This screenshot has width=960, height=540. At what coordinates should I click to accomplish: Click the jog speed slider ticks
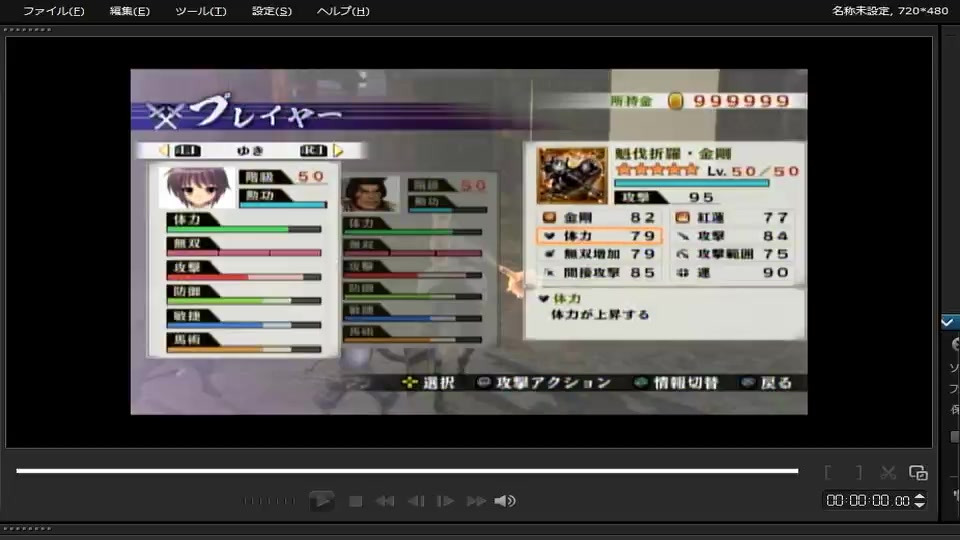[269, 501]
